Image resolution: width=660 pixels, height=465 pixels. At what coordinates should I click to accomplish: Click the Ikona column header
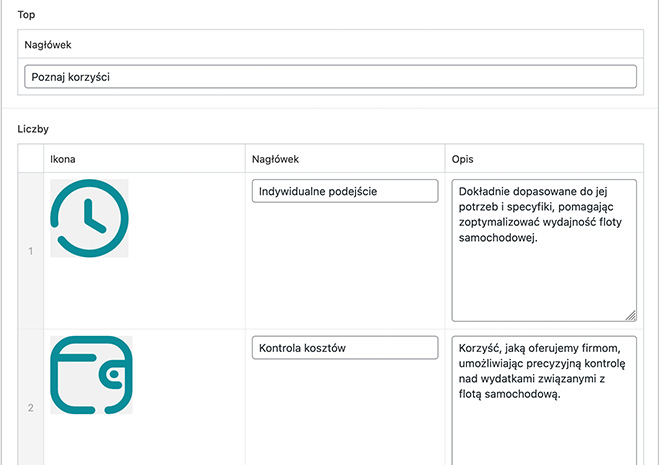coord(63,159)
